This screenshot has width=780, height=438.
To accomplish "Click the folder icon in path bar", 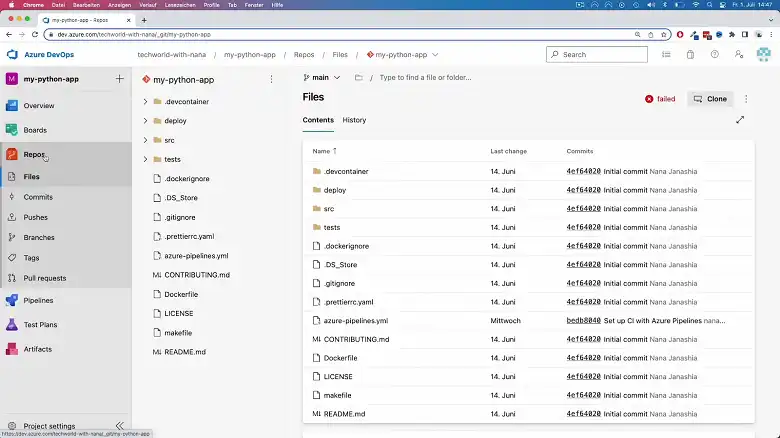I will point(359,78).
